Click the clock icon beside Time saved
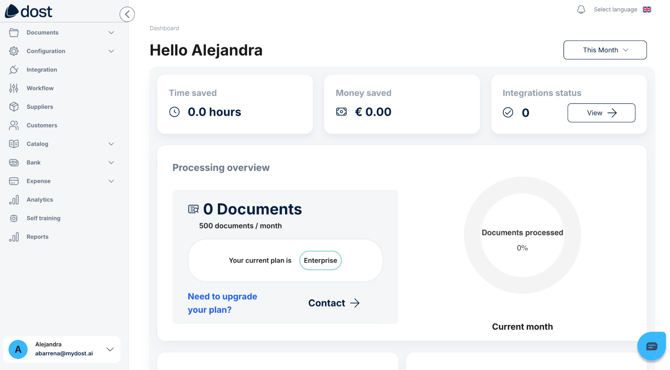 [174, 112]
